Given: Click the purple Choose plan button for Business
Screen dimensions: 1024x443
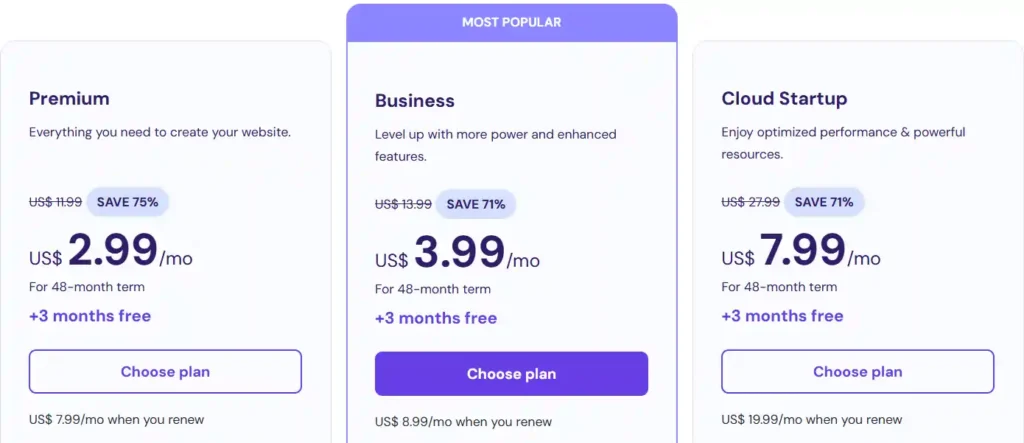Looking at the screenshot, I should [511, 374].
